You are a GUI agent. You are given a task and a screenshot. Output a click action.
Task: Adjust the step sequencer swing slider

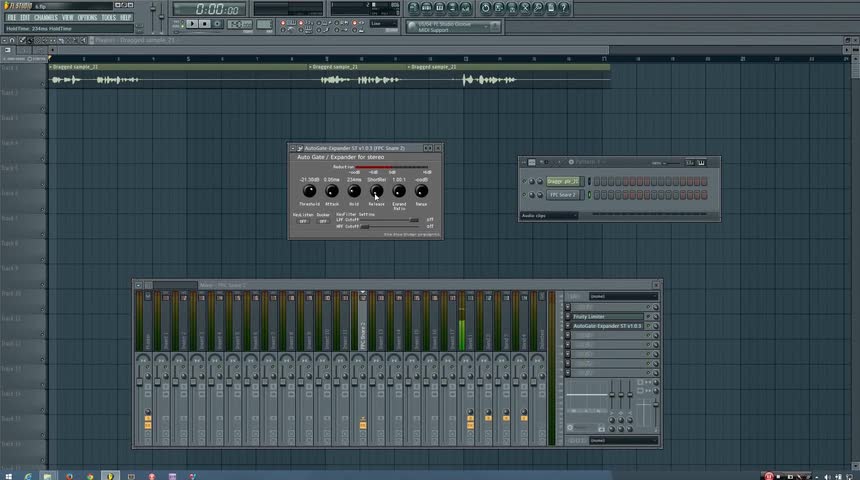[x=671, y=163]
